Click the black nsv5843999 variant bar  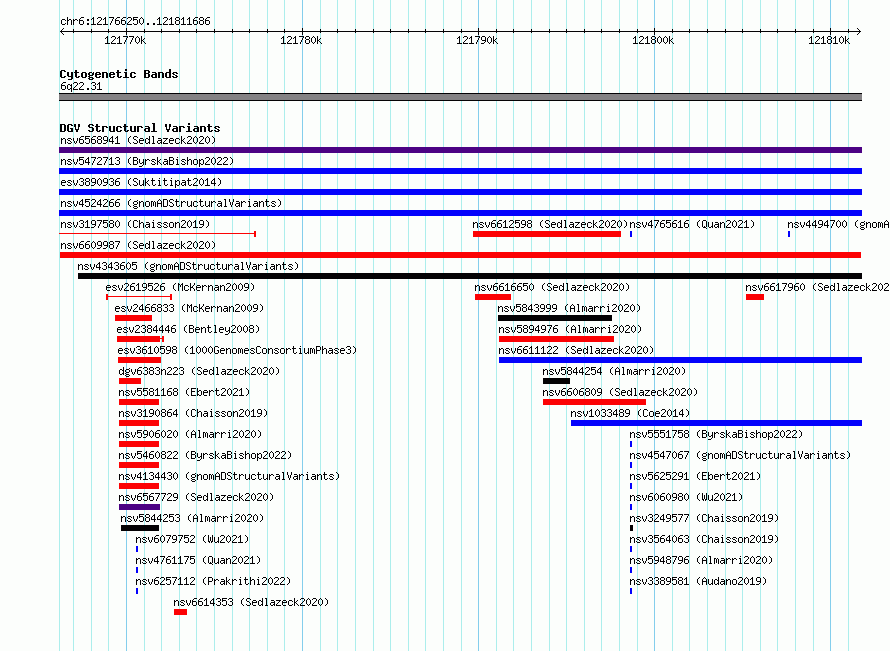(555, 318)
